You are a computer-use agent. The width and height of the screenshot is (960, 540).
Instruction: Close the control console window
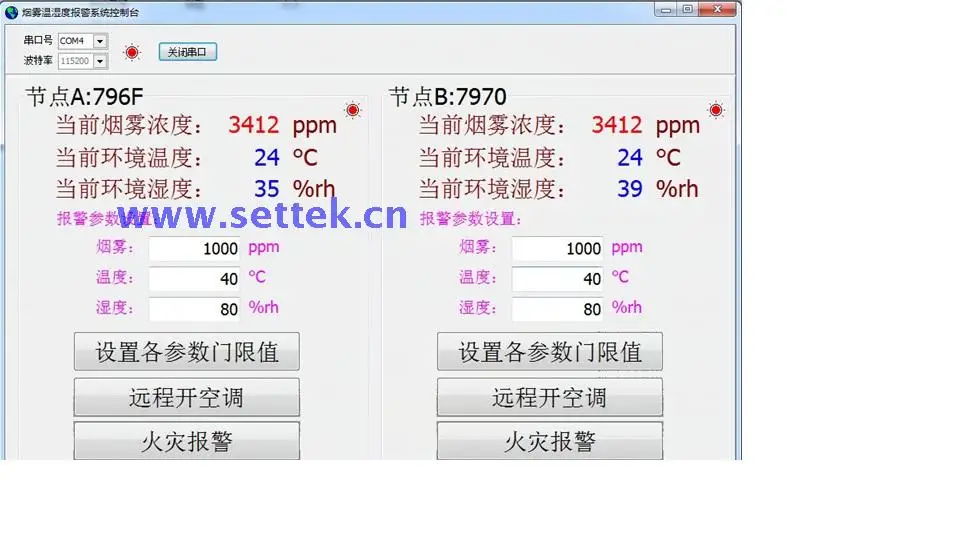[718, 9]
